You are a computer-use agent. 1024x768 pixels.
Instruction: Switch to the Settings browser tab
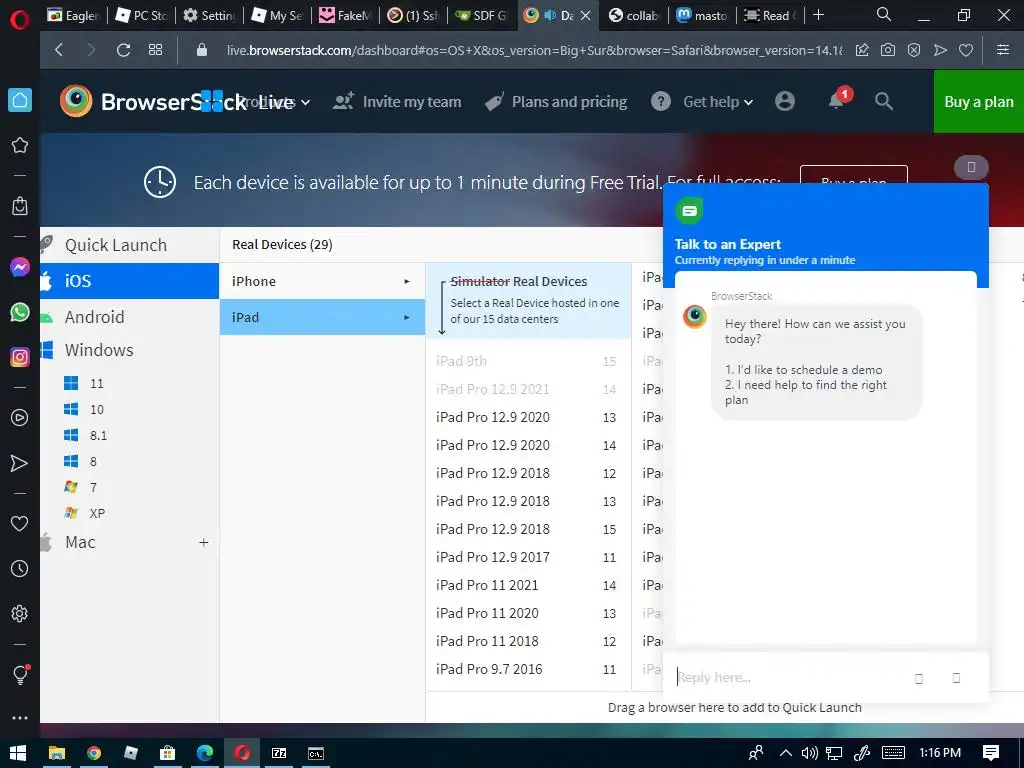coord(209,15)
